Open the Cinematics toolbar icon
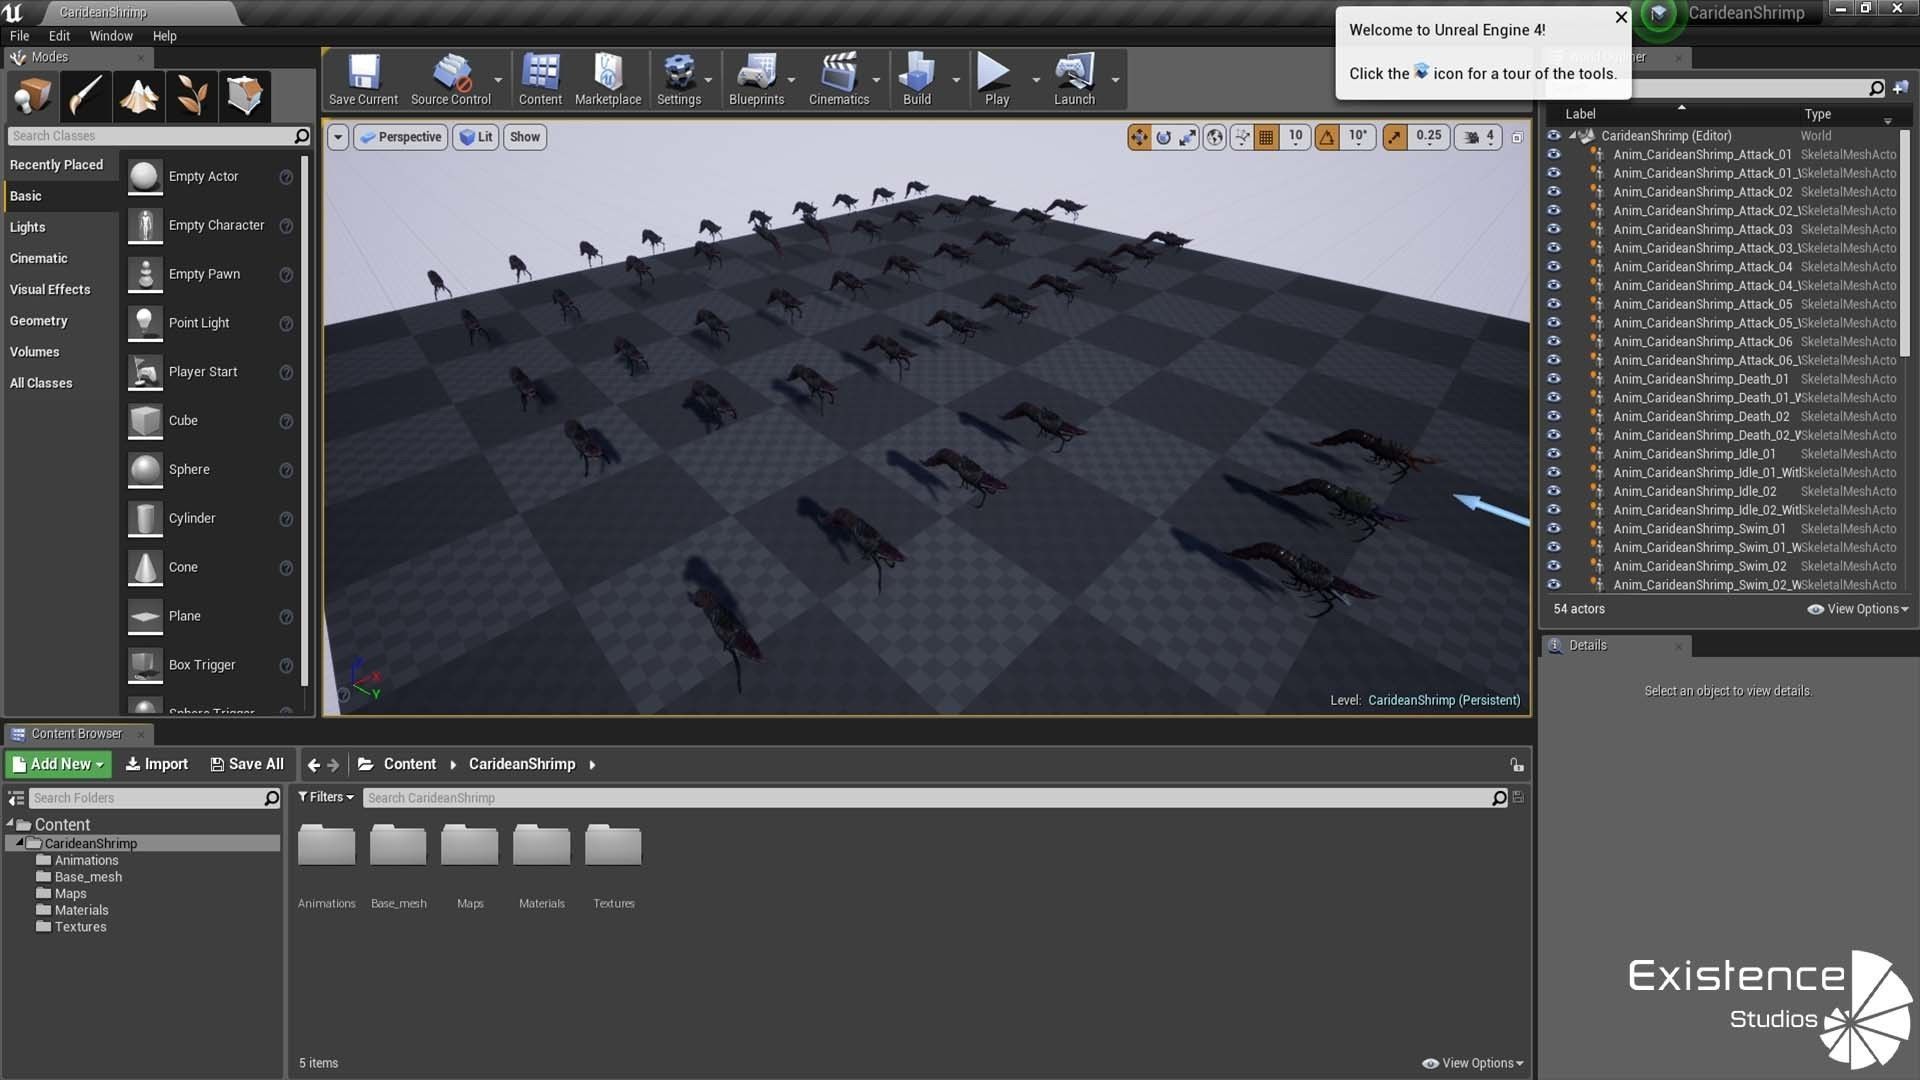The height and width of the screenshot is (1080, 1920). (839, 79)
